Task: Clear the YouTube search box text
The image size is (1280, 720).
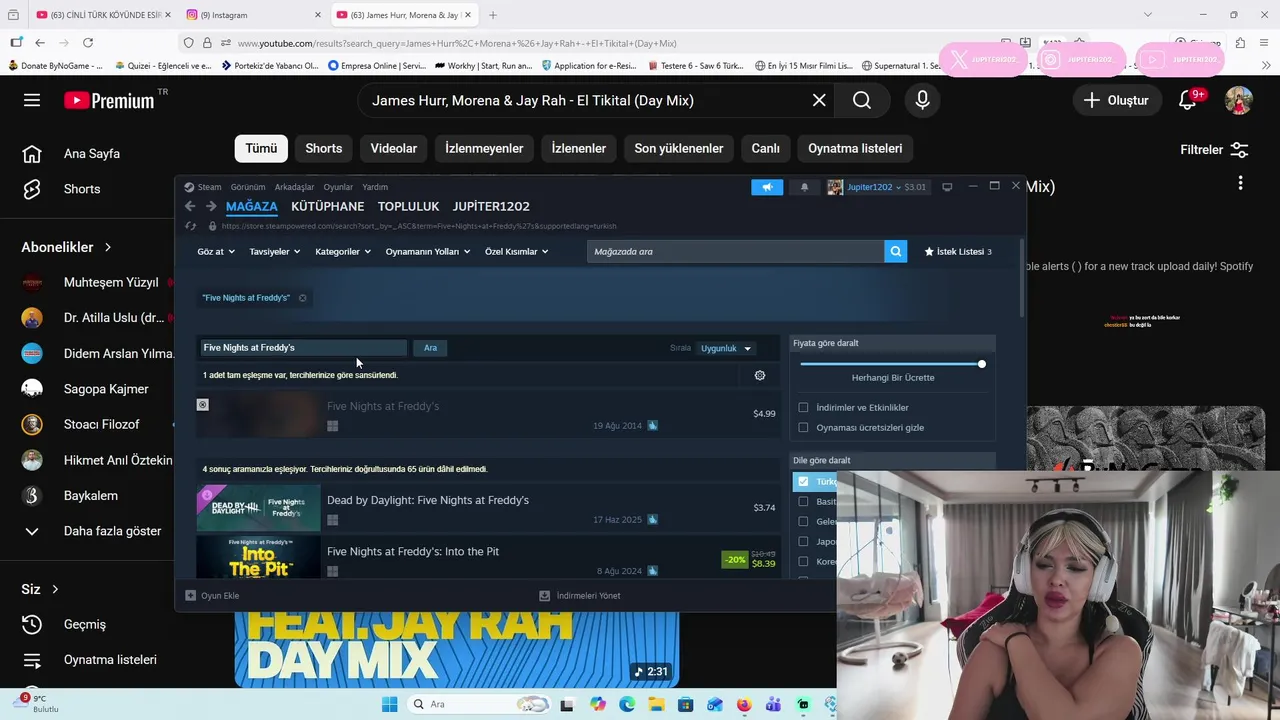Action: (819, 100)
